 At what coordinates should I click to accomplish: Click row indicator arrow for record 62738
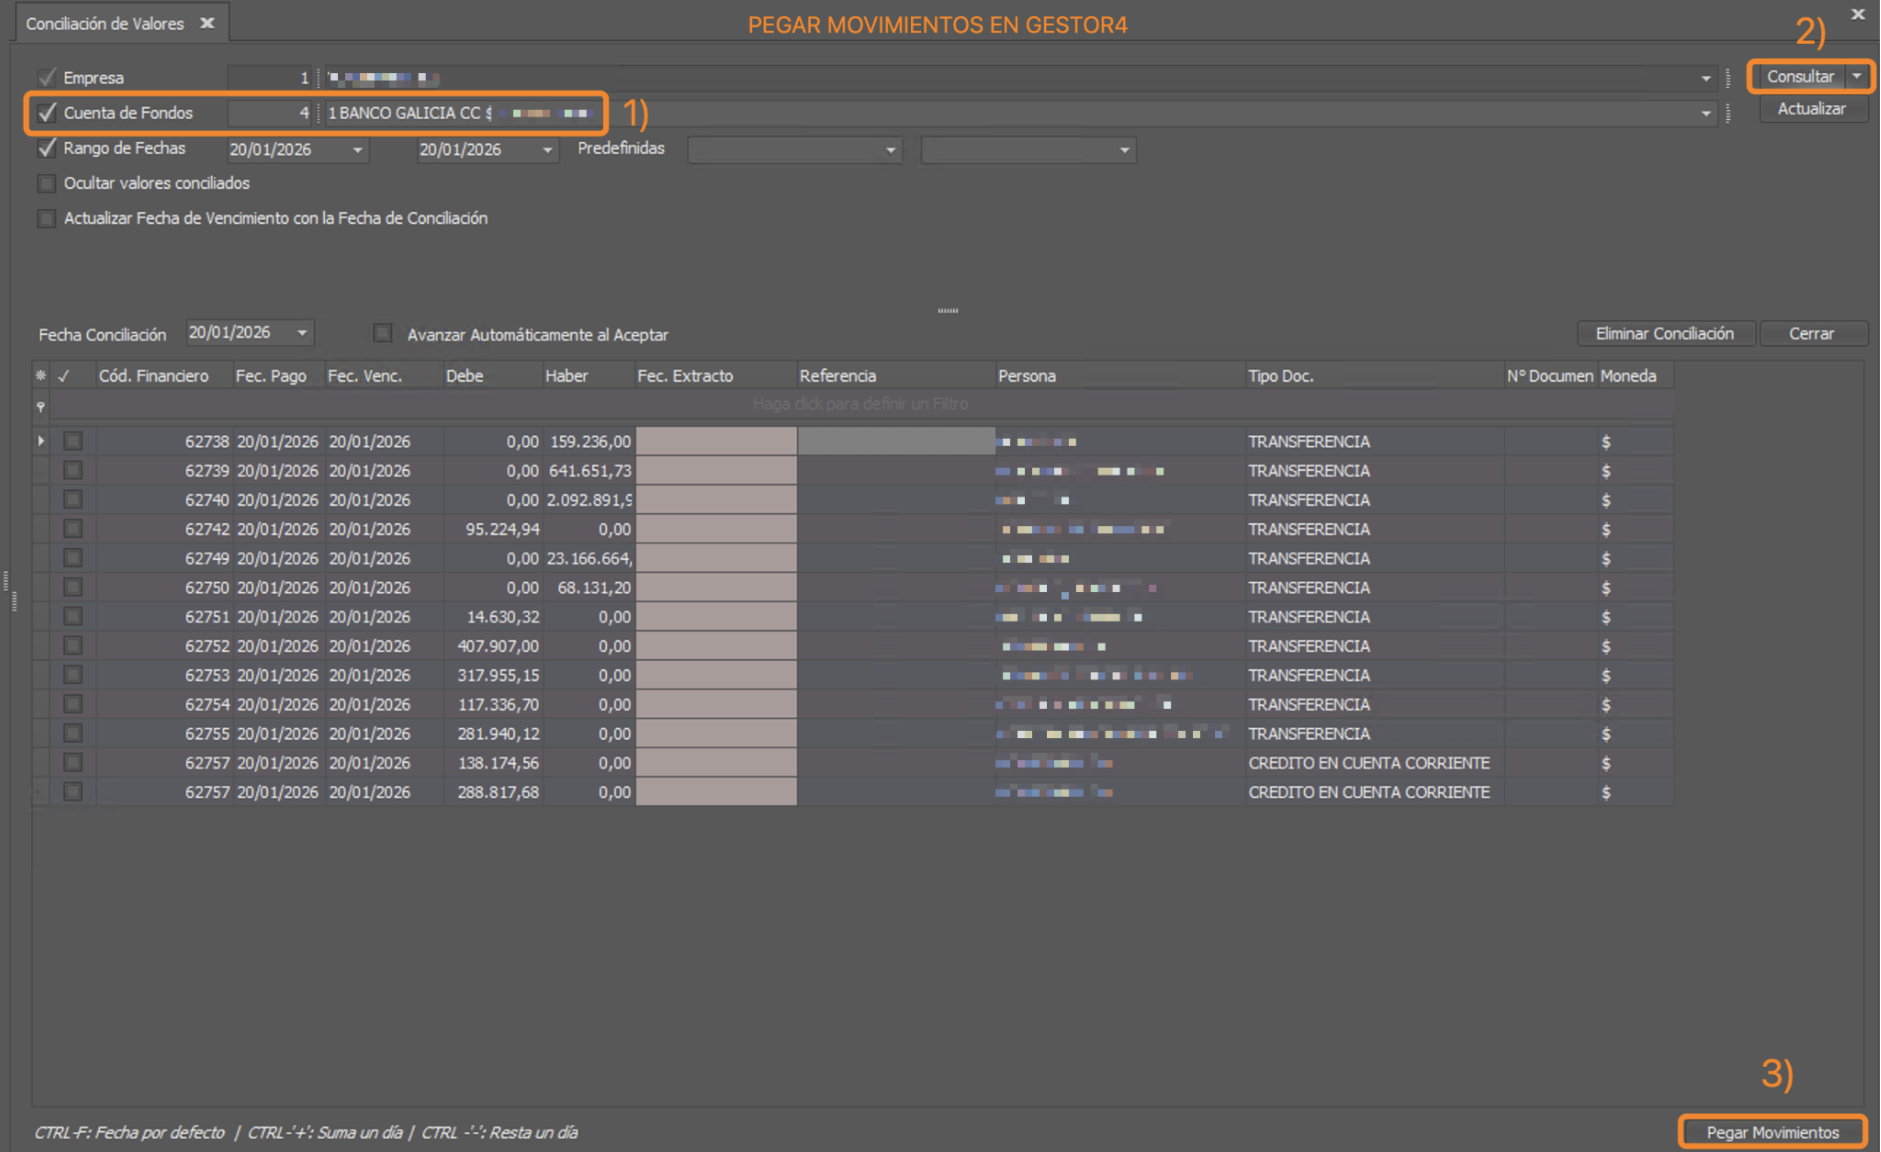click(41, 441)
